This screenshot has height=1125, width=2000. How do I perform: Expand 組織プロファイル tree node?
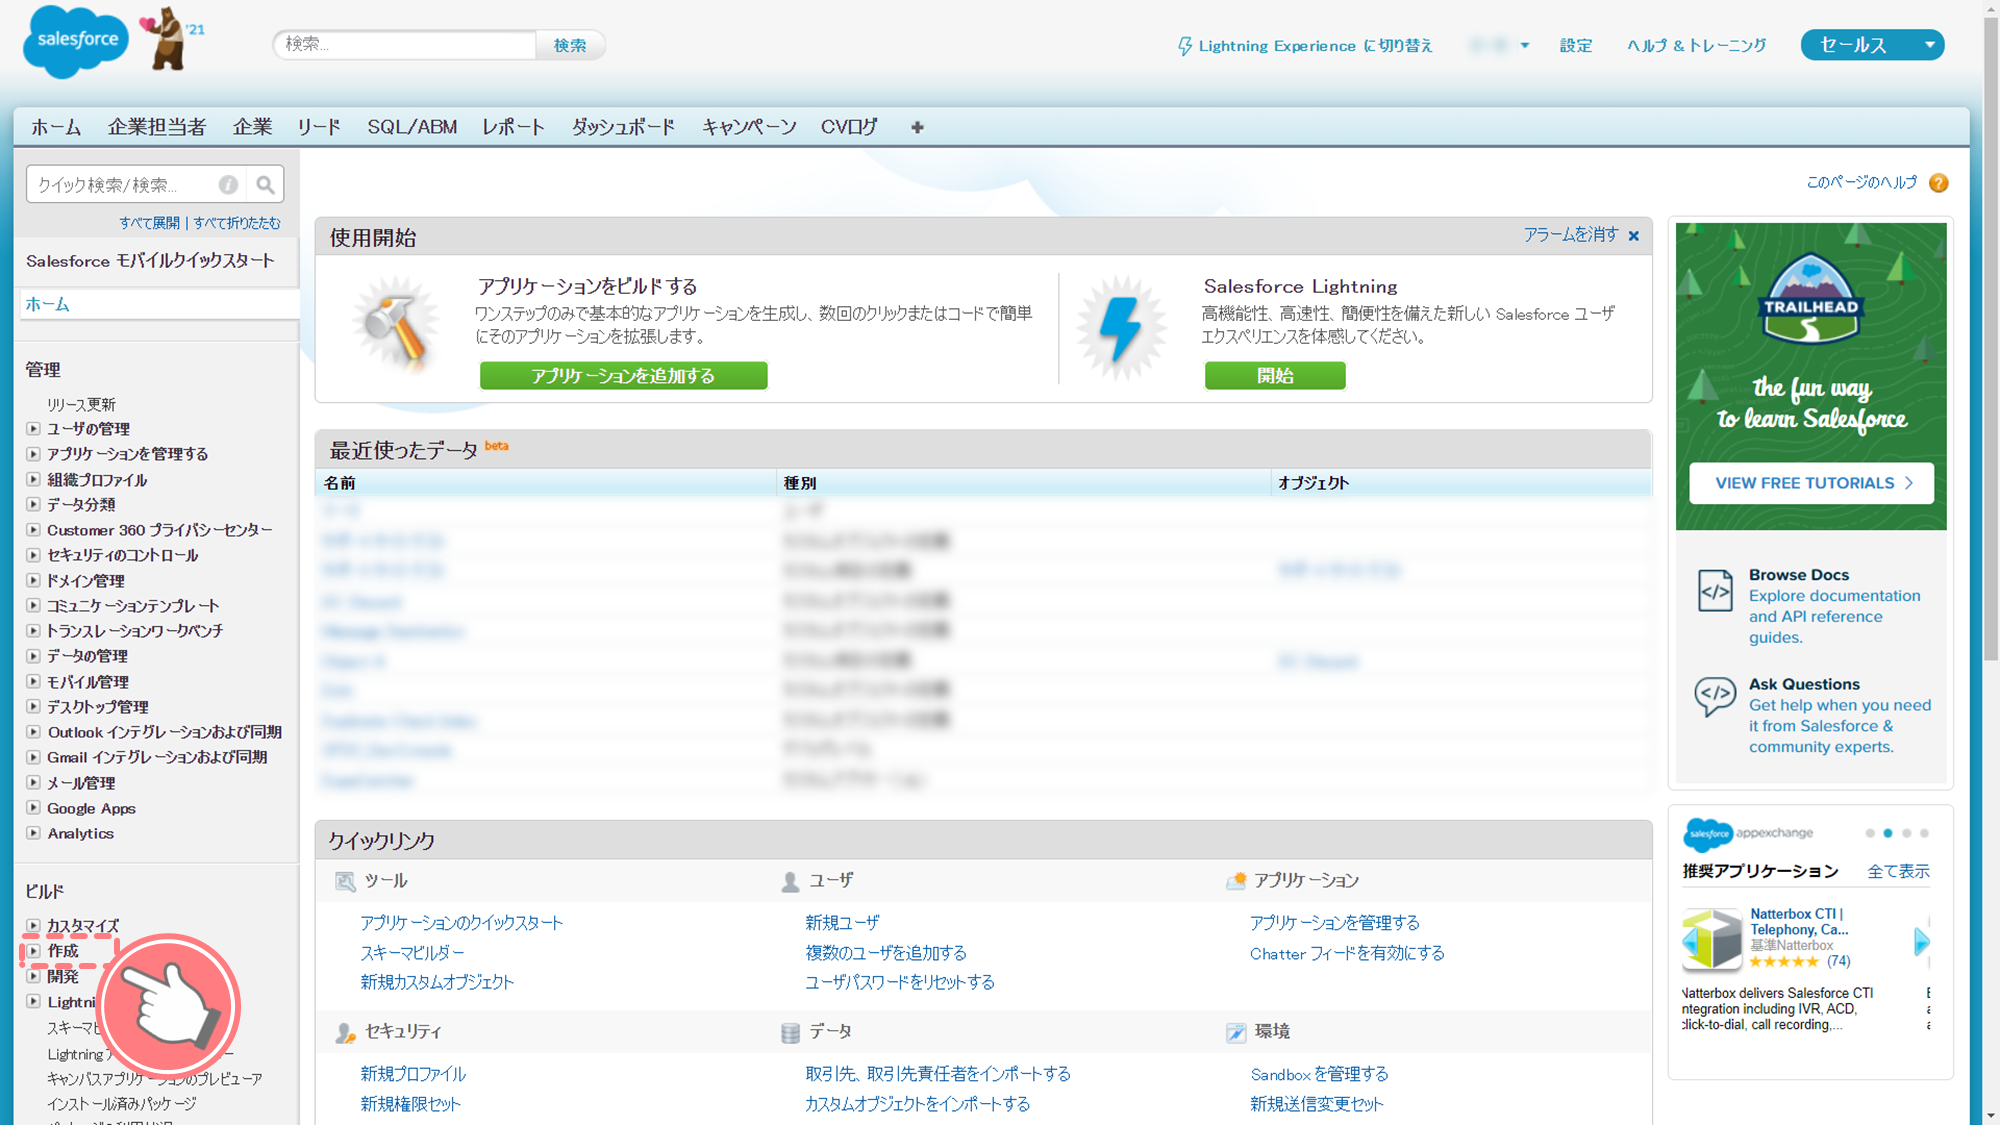pos(33,479)
